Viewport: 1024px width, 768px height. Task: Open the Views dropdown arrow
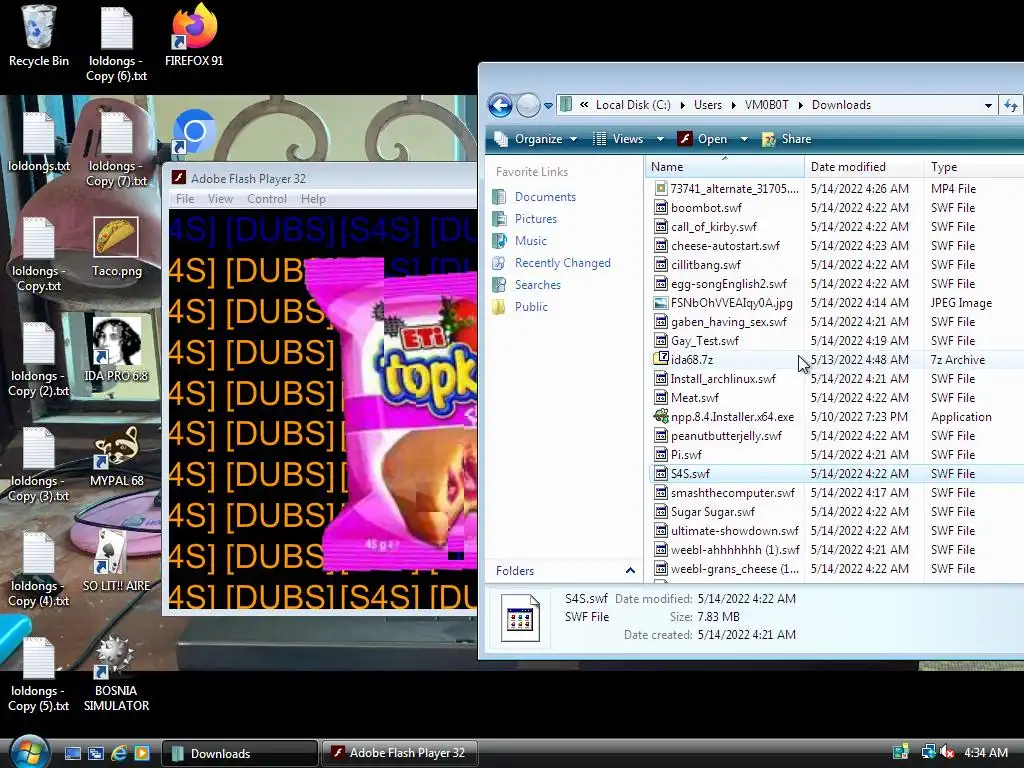point(660,139)
